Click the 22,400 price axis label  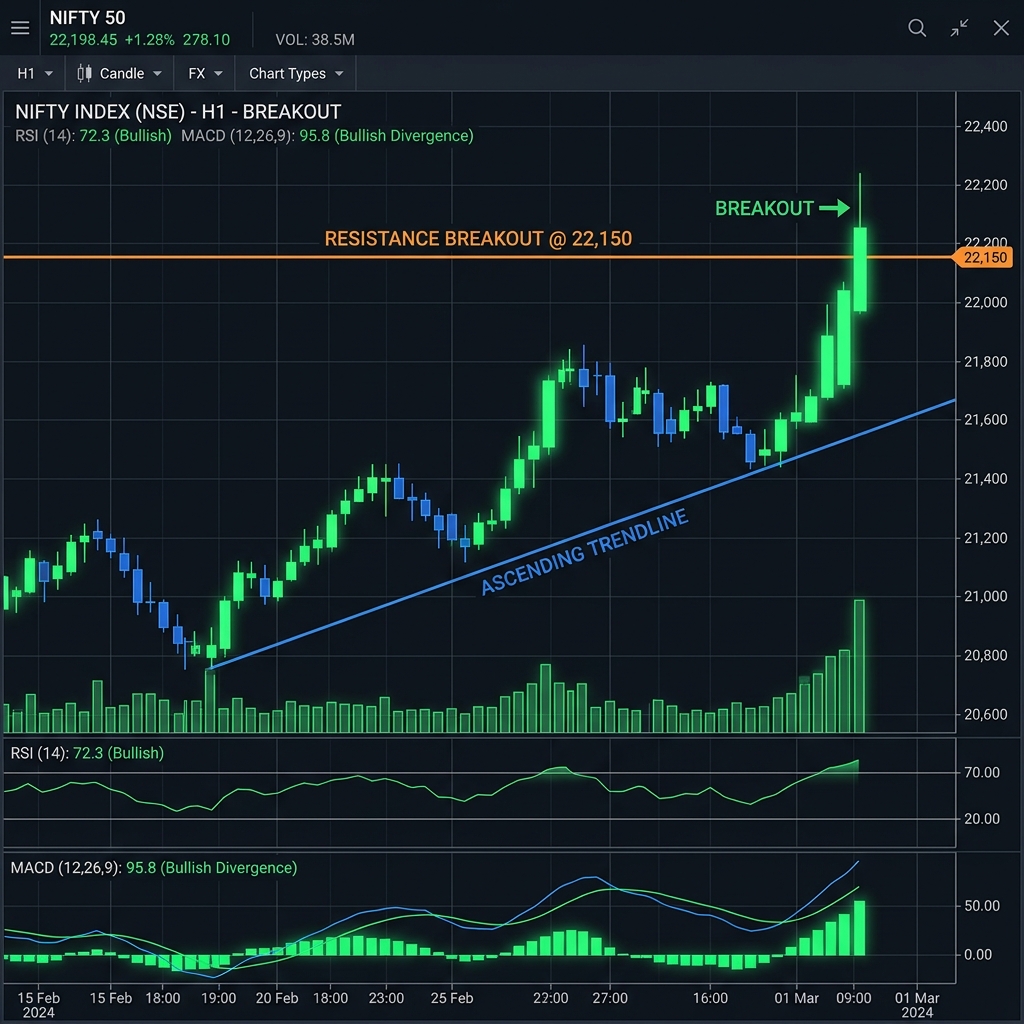tap(985, 127)
